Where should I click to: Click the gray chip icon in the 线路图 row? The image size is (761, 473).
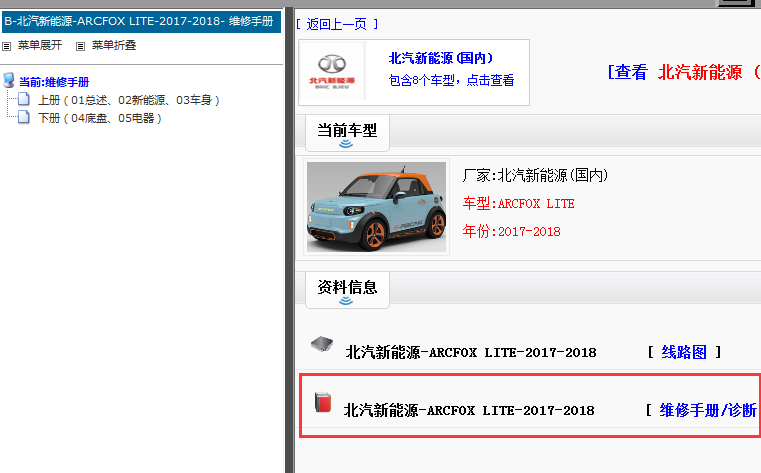322,344
